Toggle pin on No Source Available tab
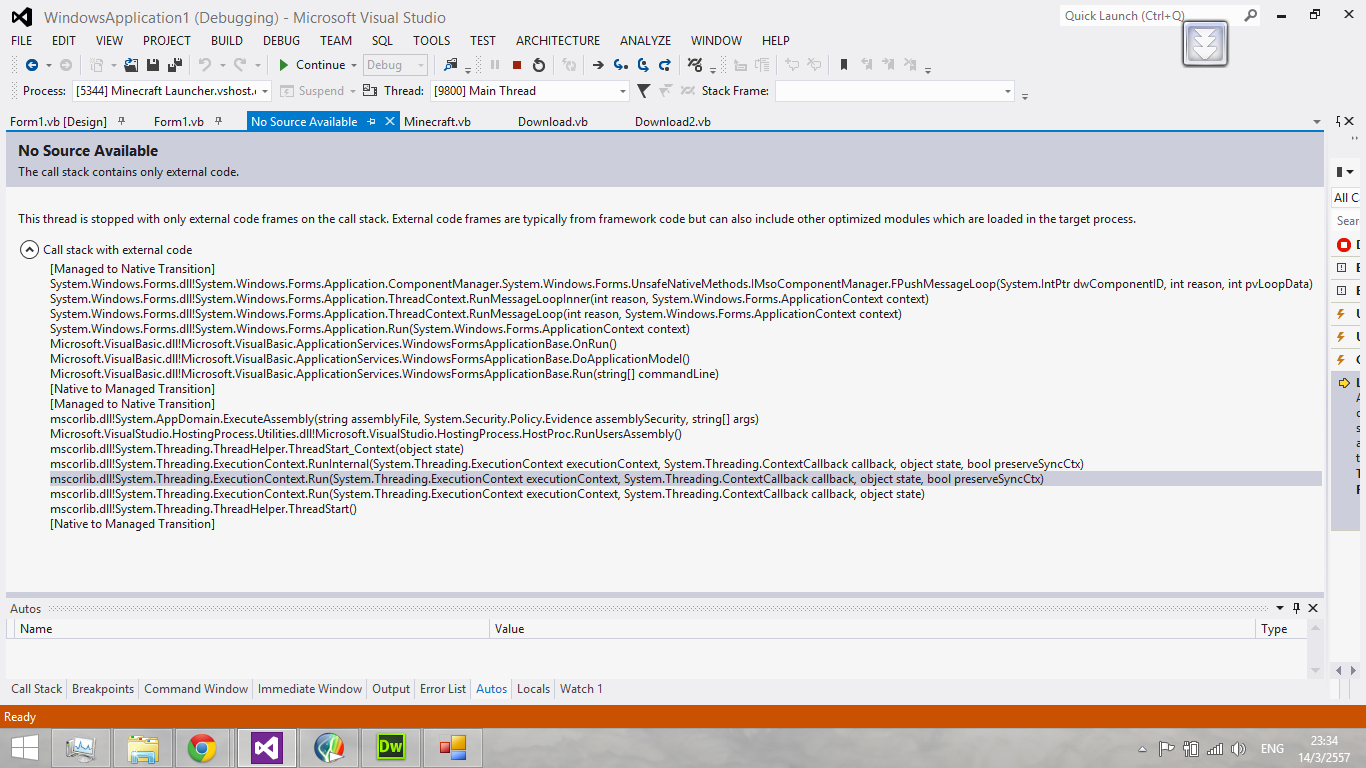Screen dimensions: 1366x768 (371, 122)
